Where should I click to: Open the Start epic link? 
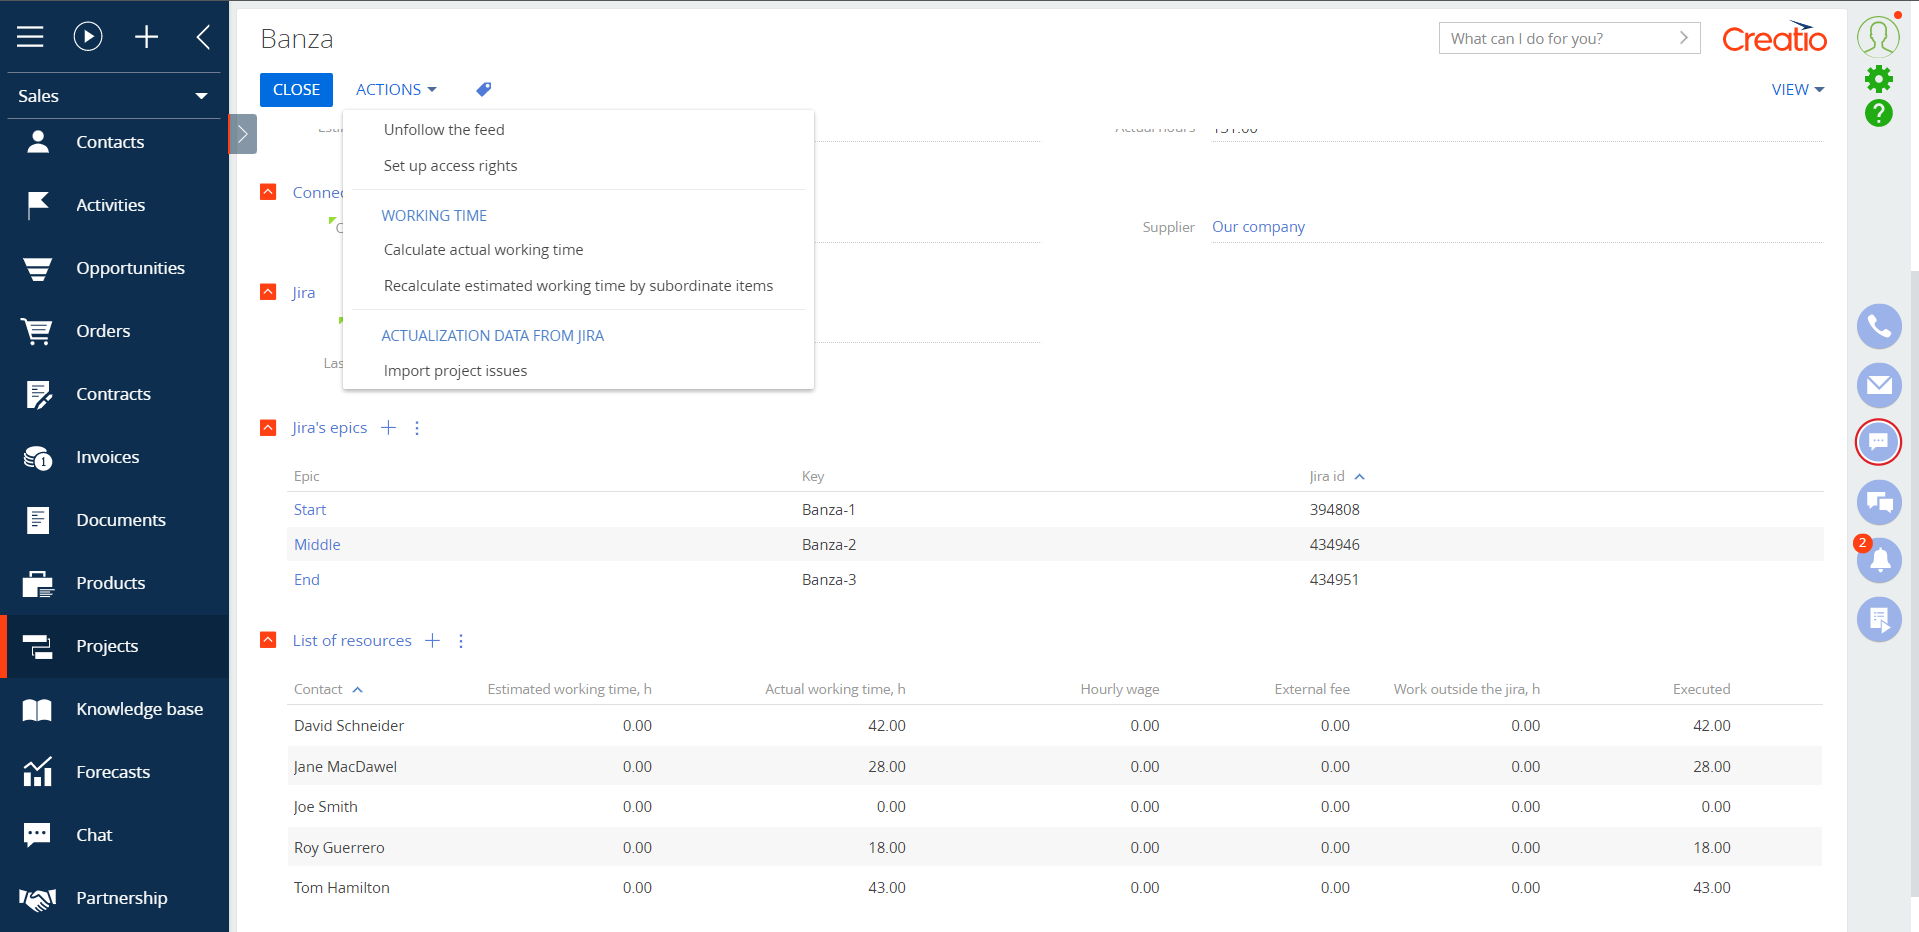pos(310,510)
